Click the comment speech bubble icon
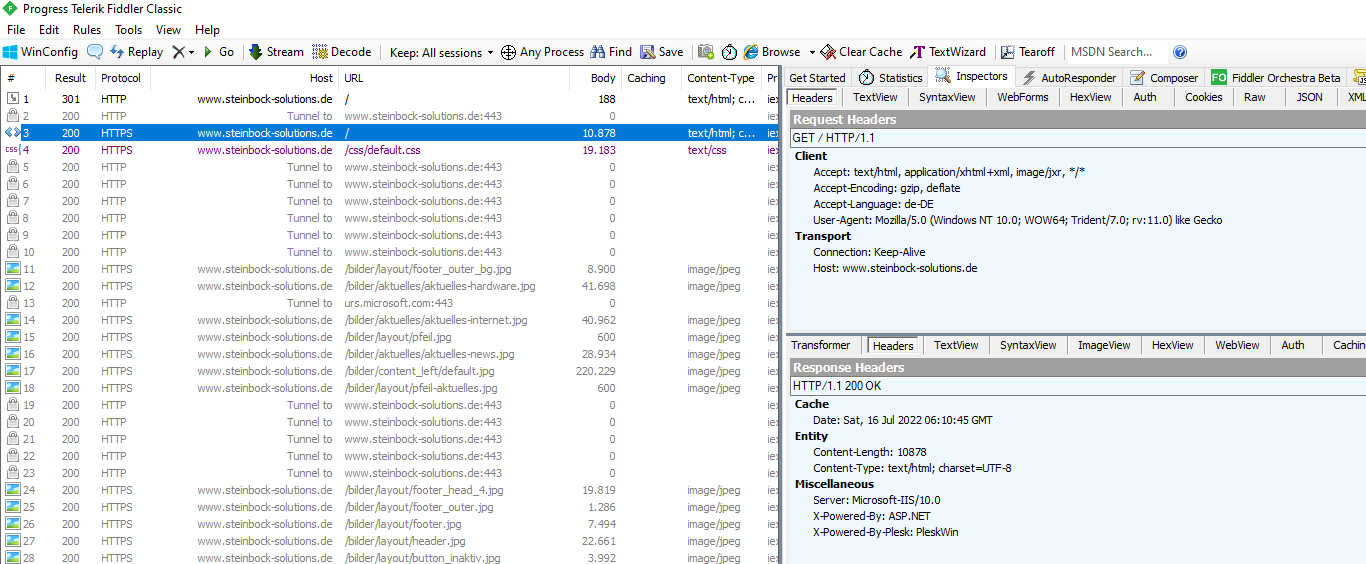The width and height of the screenshot is (1366, 564). point(95,52)
